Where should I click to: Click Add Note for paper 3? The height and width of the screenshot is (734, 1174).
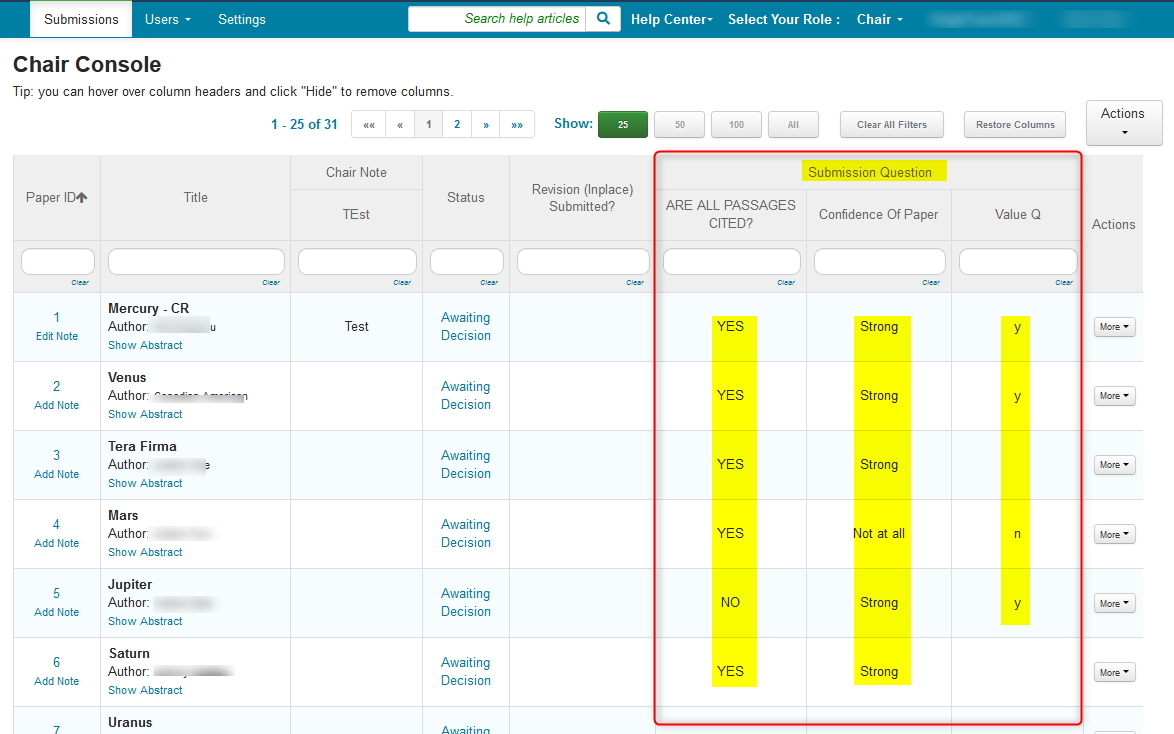click(56, 474)
